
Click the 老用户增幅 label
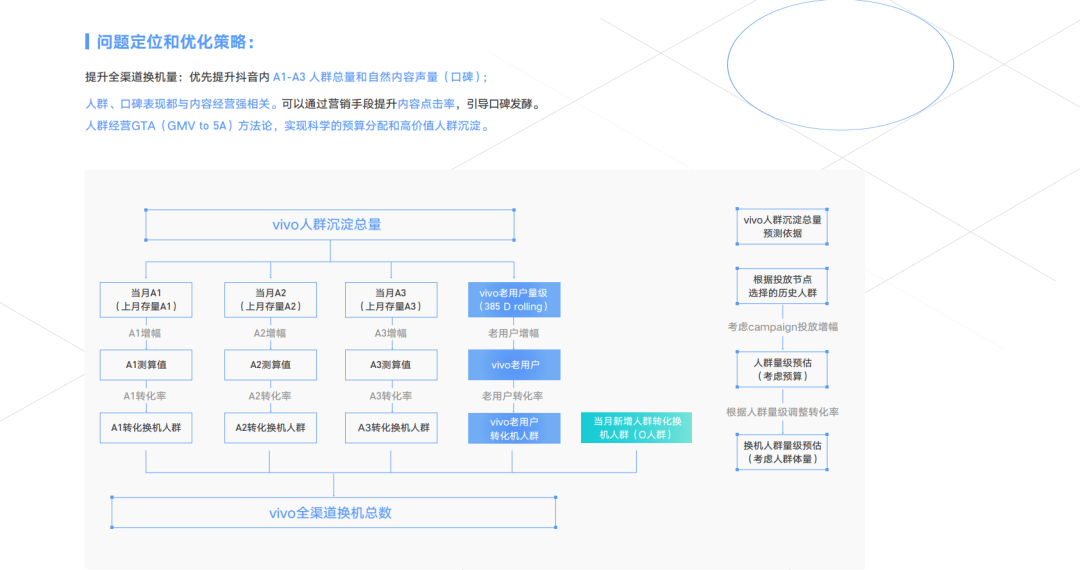513,333
